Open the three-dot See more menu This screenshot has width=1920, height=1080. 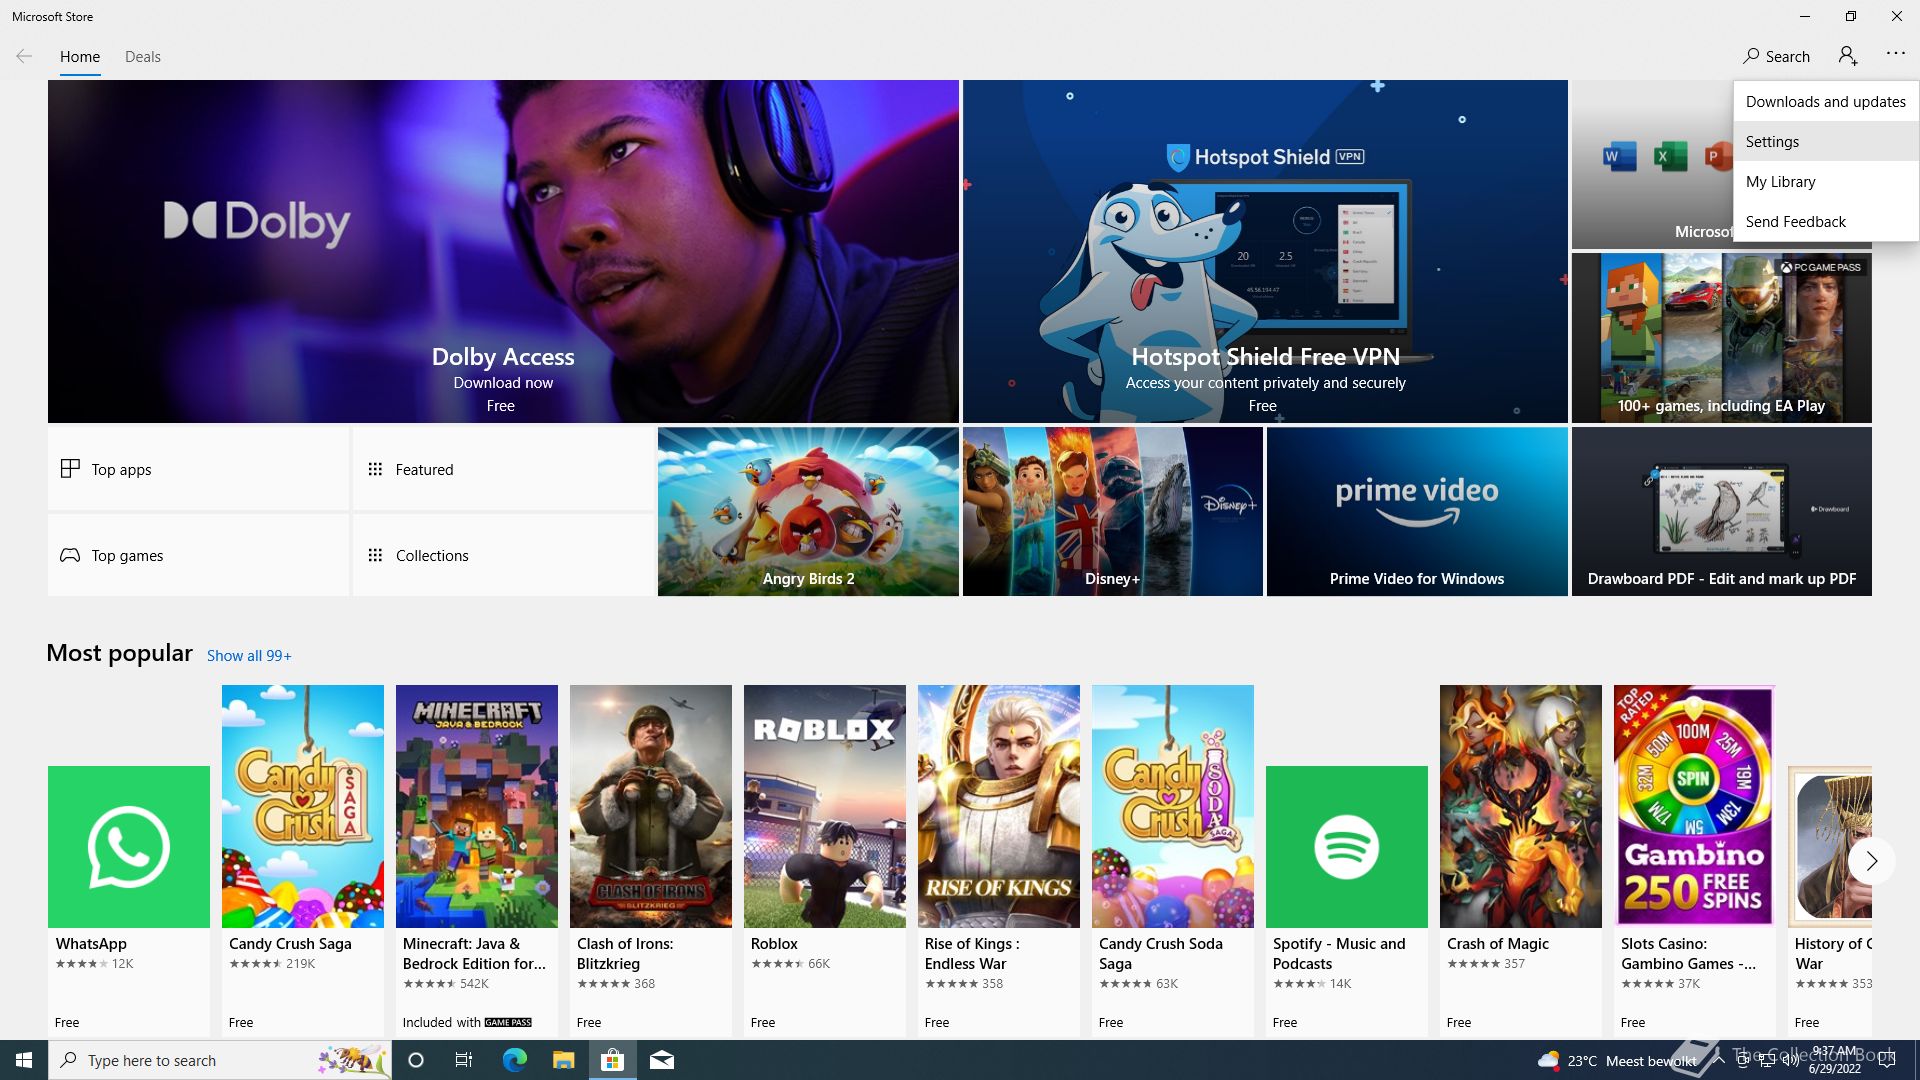click(1896, 54)
